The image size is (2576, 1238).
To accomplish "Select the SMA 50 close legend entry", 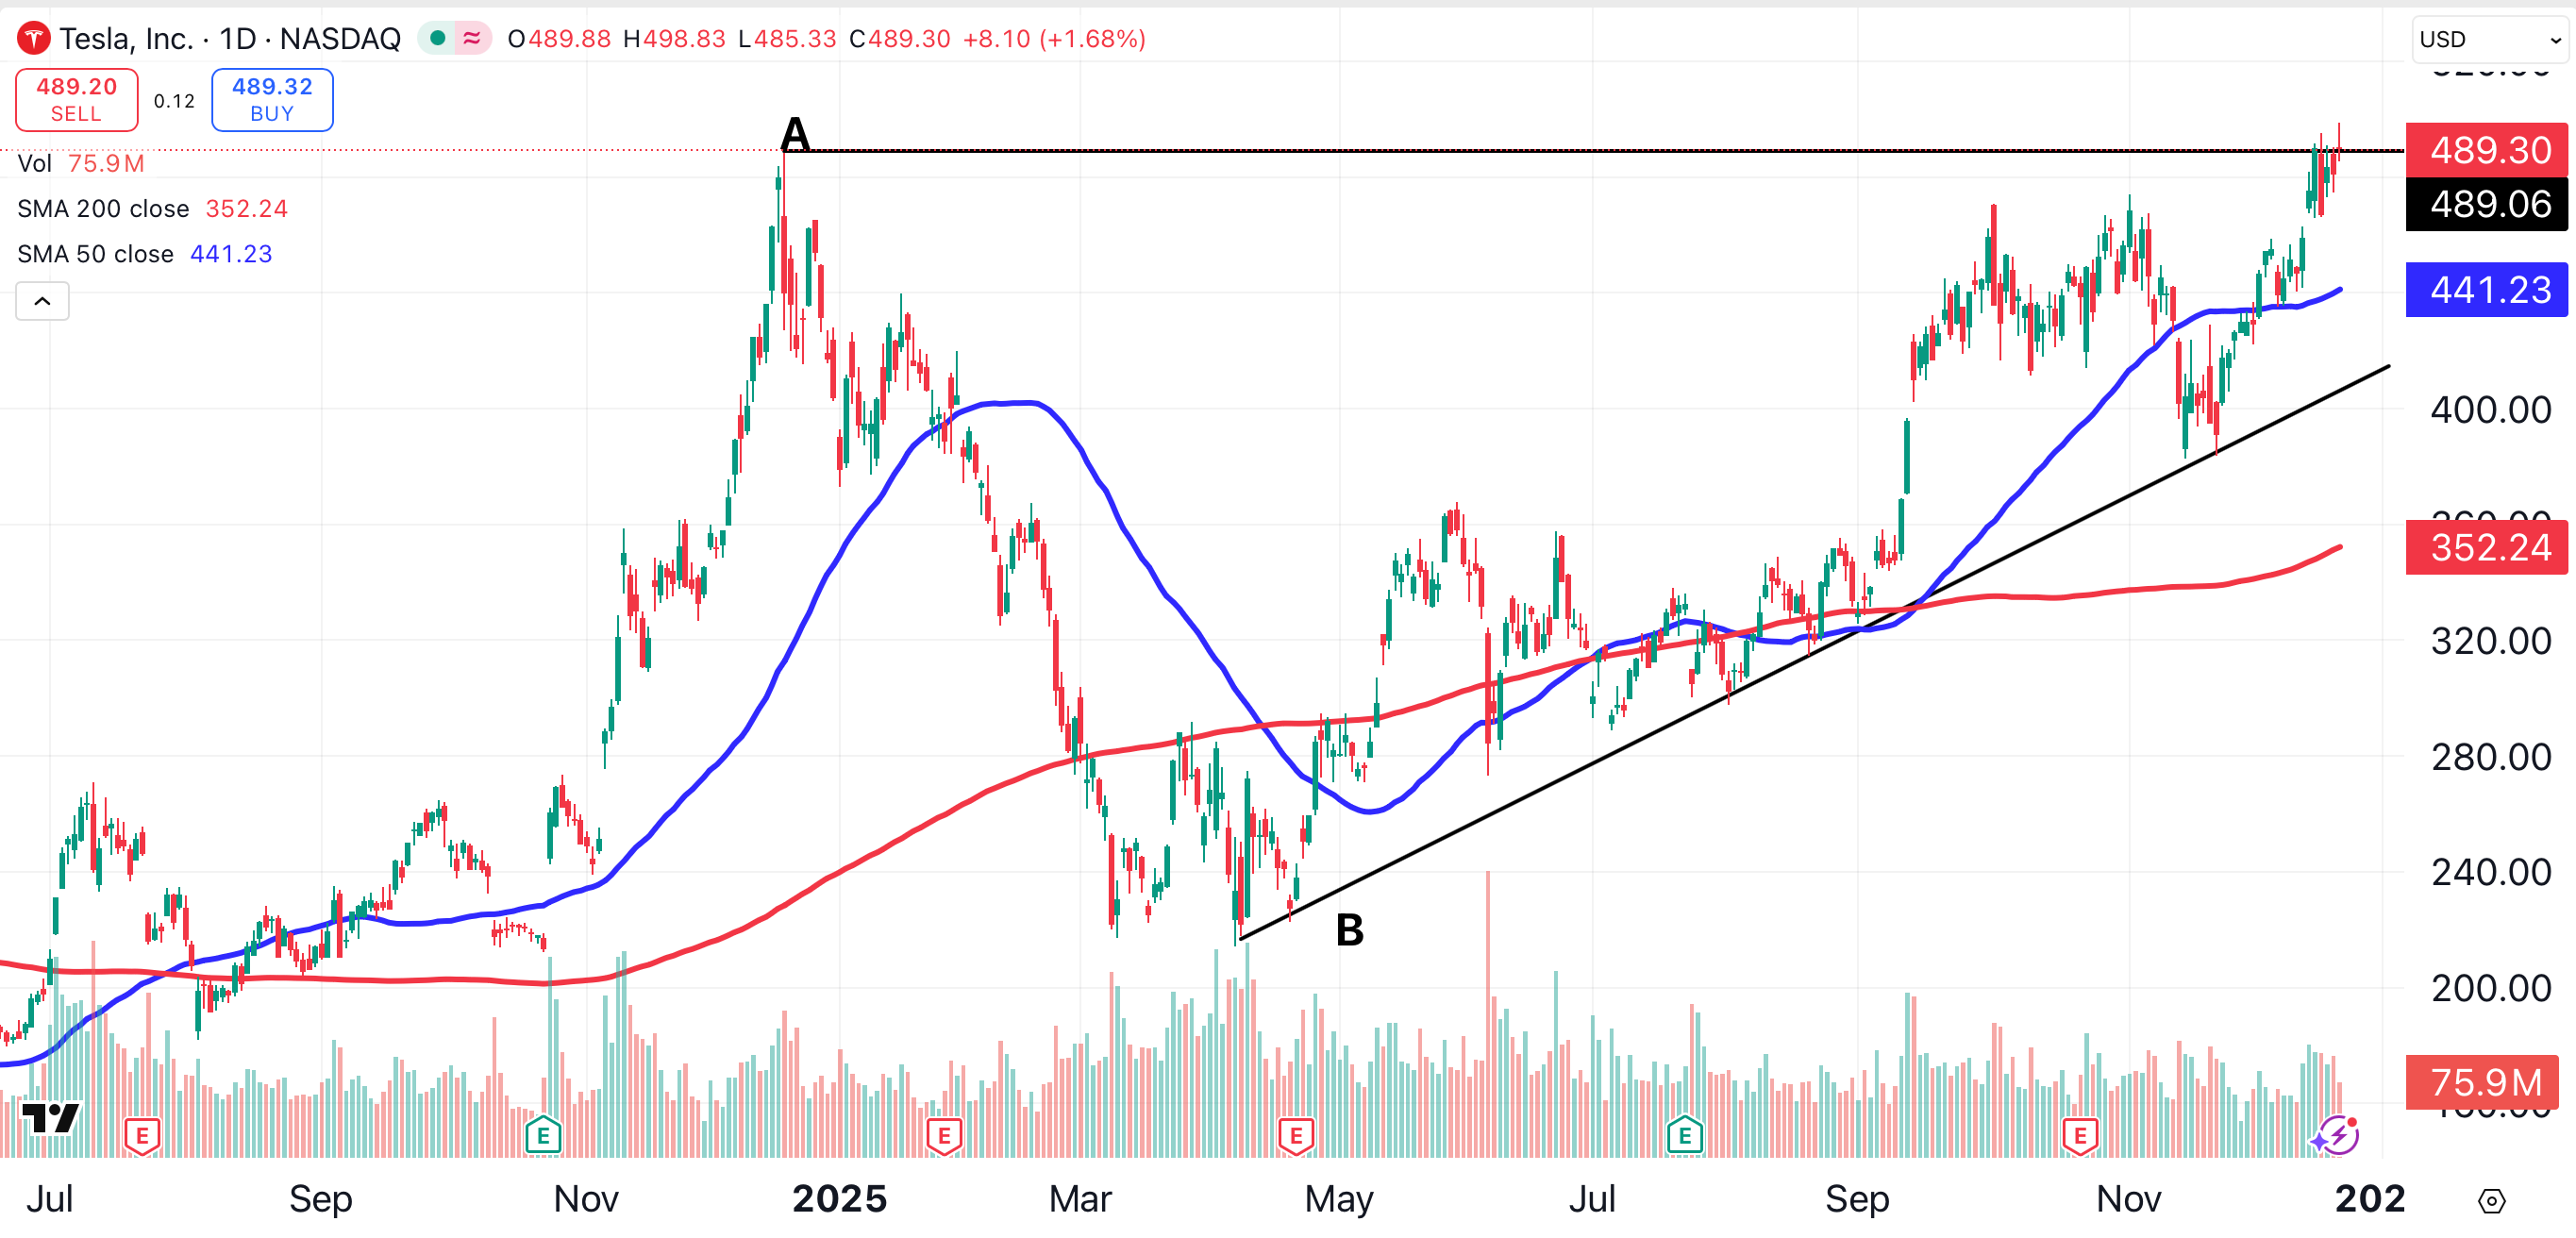I will coord(96,254).
